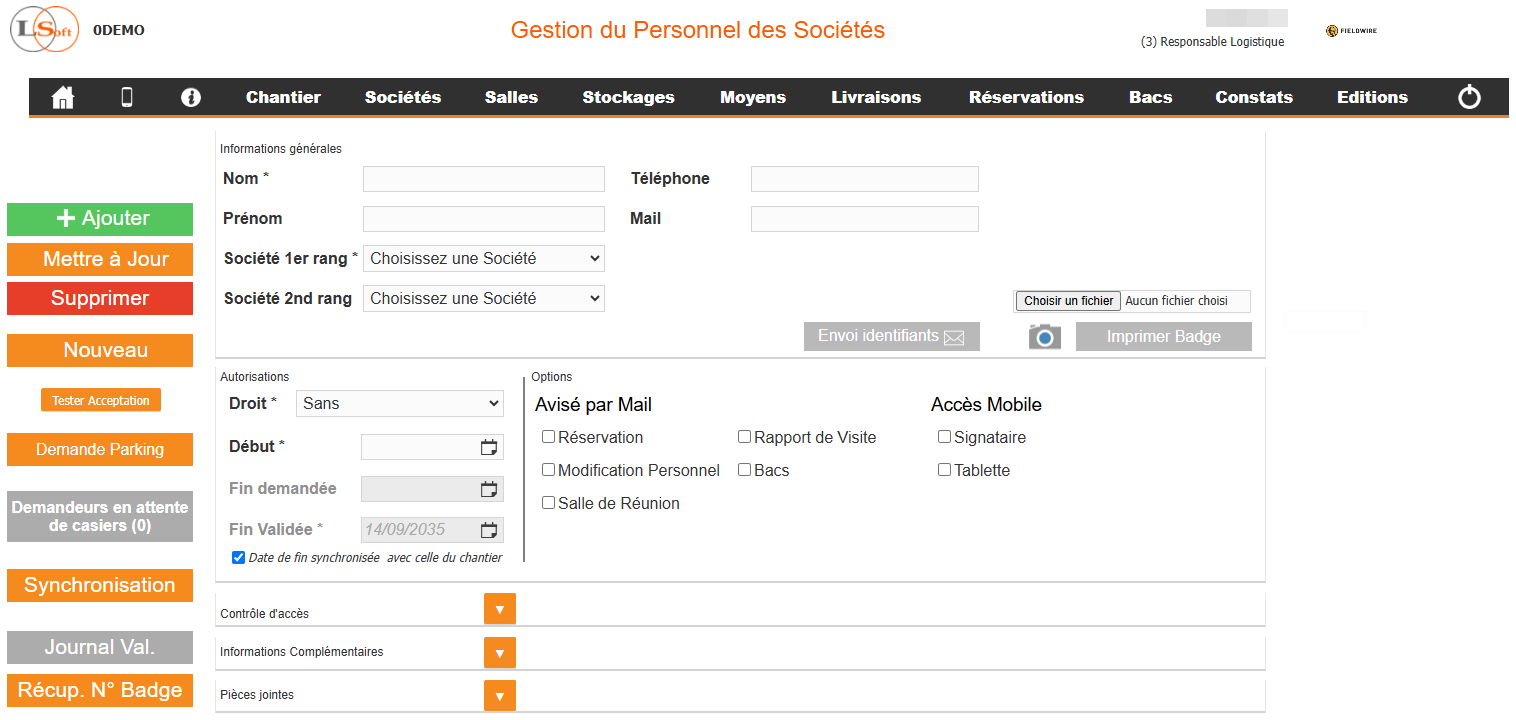Open the mobile phone icon in navbar
Screen dimensions: 1516x720
click(x=127, y=97)
